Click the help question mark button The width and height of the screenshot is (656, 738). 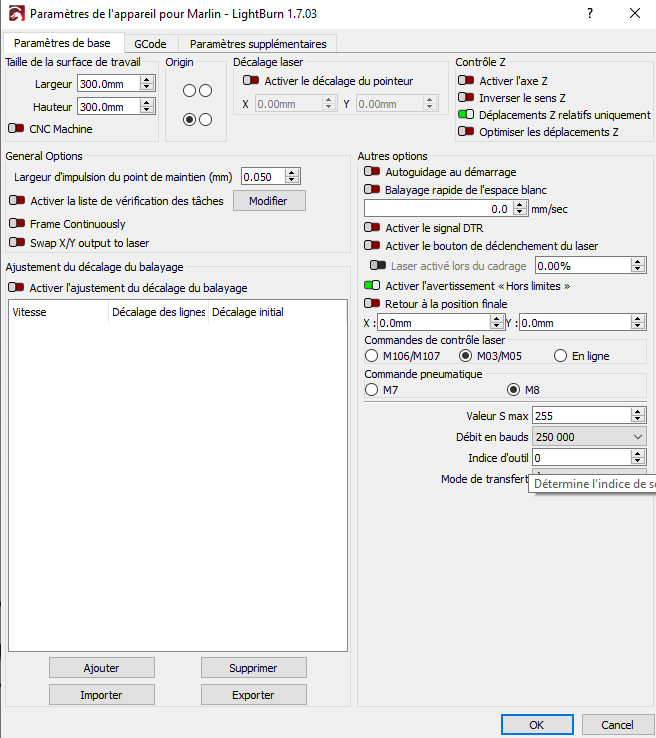coord(590,13)
